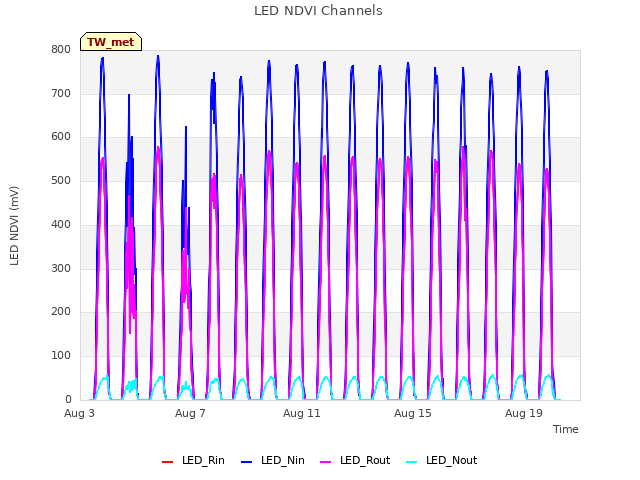Toggle the LED_Rout legend entry
The width and height of the screenshot is (640, 480).
coord(355,460)
